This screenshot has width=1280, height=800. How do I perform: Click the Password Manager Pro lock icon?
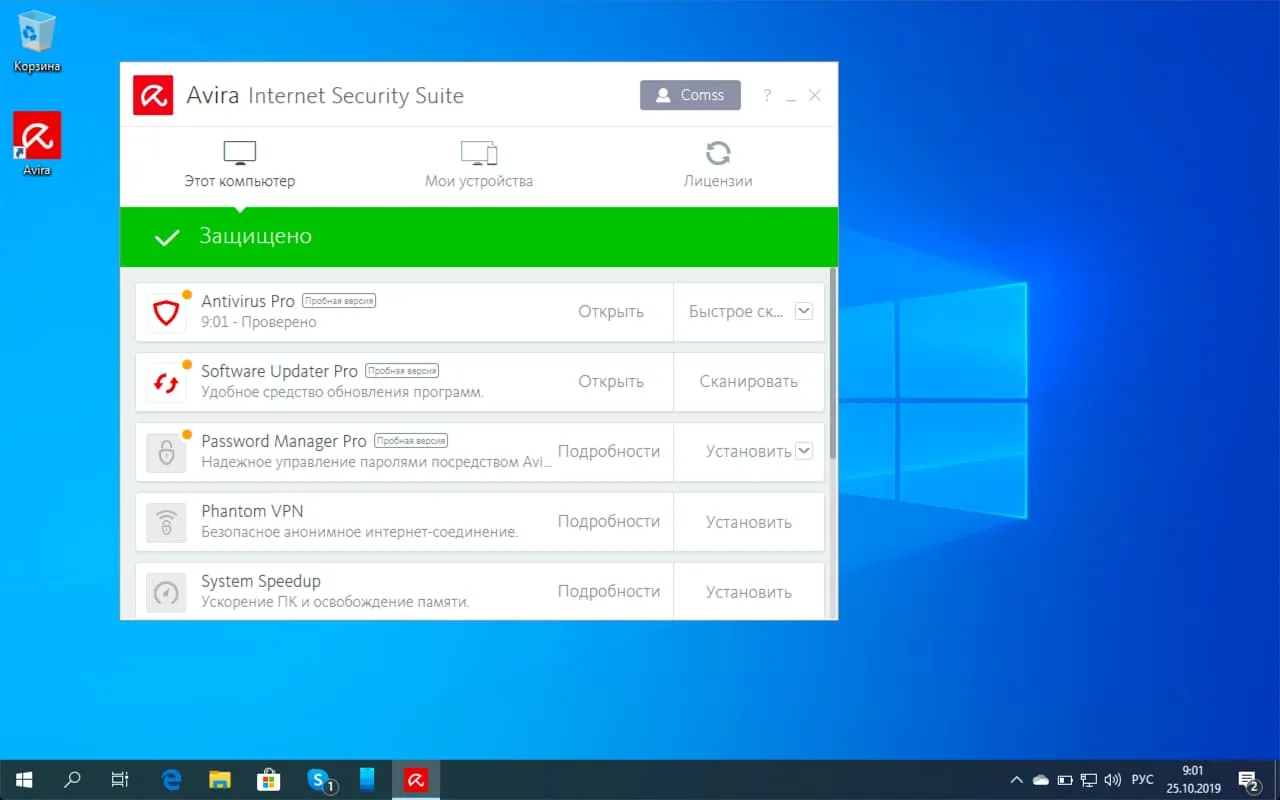tap(166, 452)
